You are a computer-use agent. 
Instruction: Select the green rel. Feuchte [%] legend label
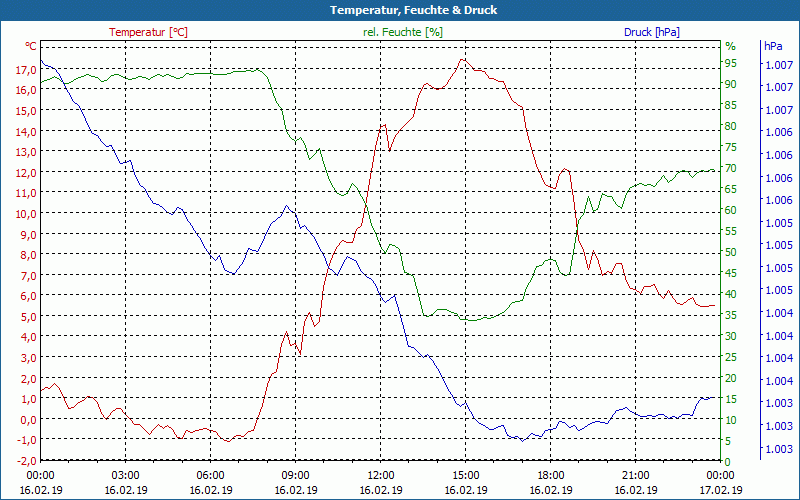[403, 32]
